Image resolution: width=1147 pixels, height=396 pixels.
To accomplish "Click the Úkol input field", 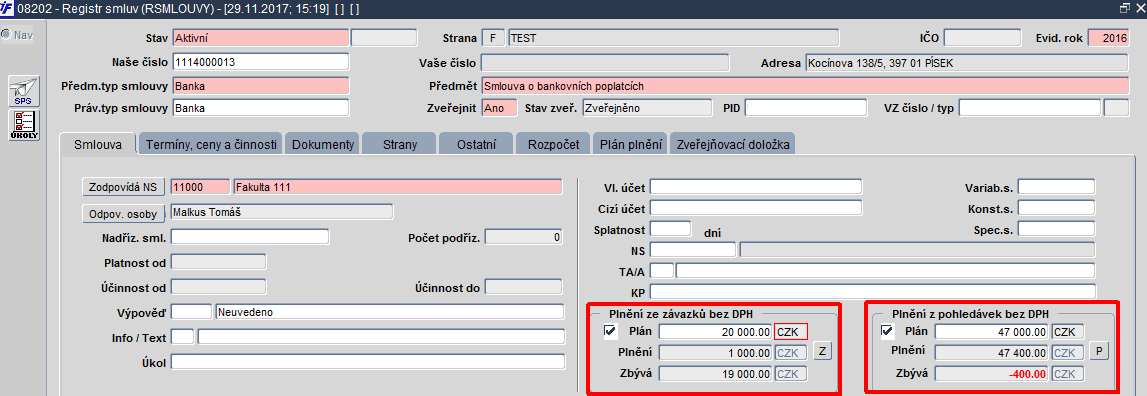I will pos(368,362).
